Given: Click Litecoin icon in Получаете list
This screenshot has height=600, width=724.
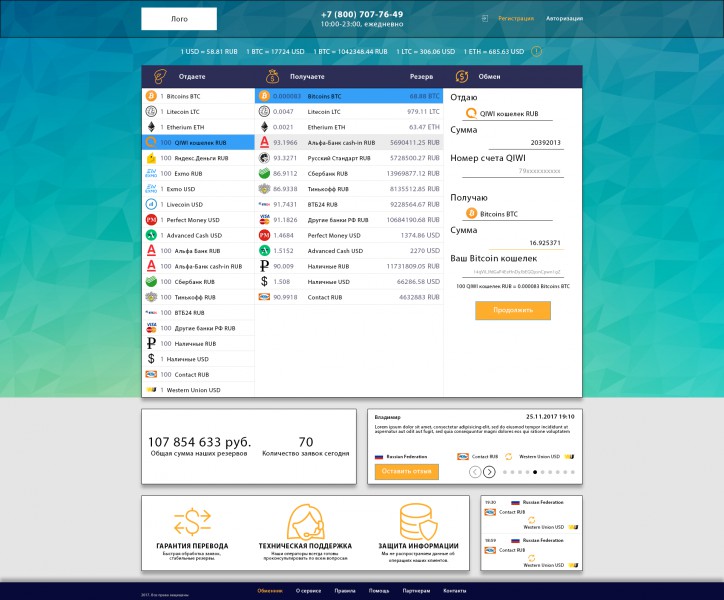Looking at the screenshot, I should (264, 111).
